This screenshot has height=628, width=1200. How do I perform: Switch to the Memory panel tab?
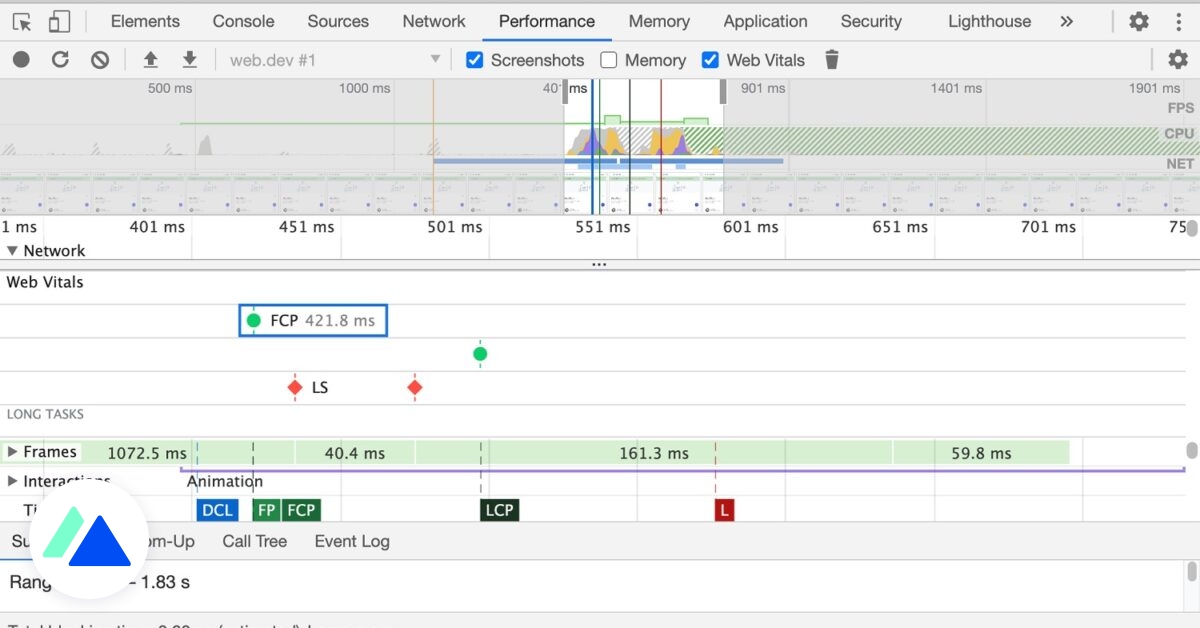point(658,21)
